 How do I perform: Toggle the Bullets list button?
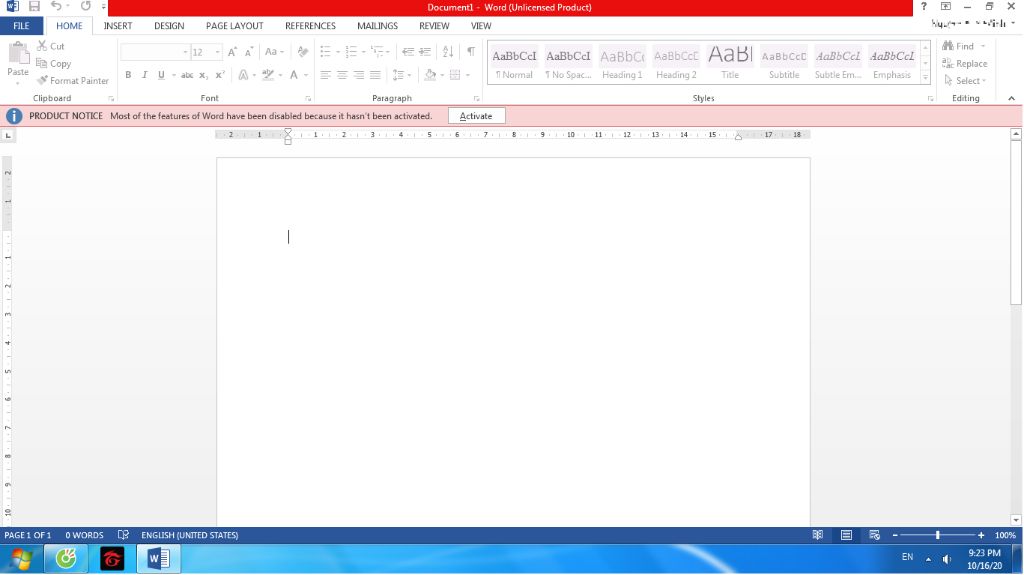[x=325, y=52]
